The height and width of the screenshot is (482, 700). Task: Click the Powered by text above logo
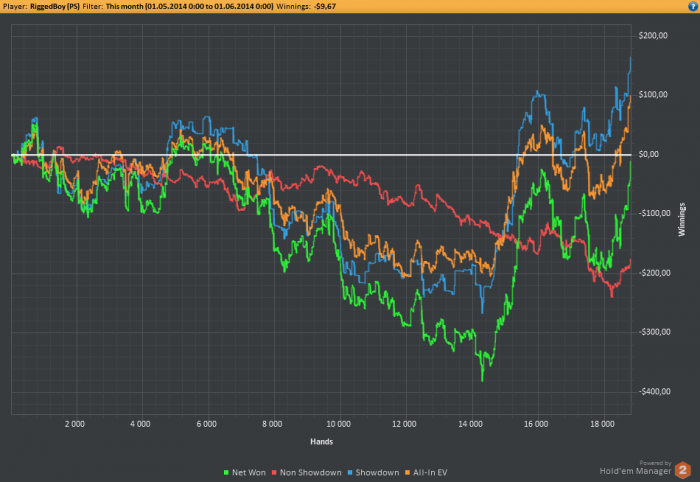pyautogui.click(x=655, y=463)
